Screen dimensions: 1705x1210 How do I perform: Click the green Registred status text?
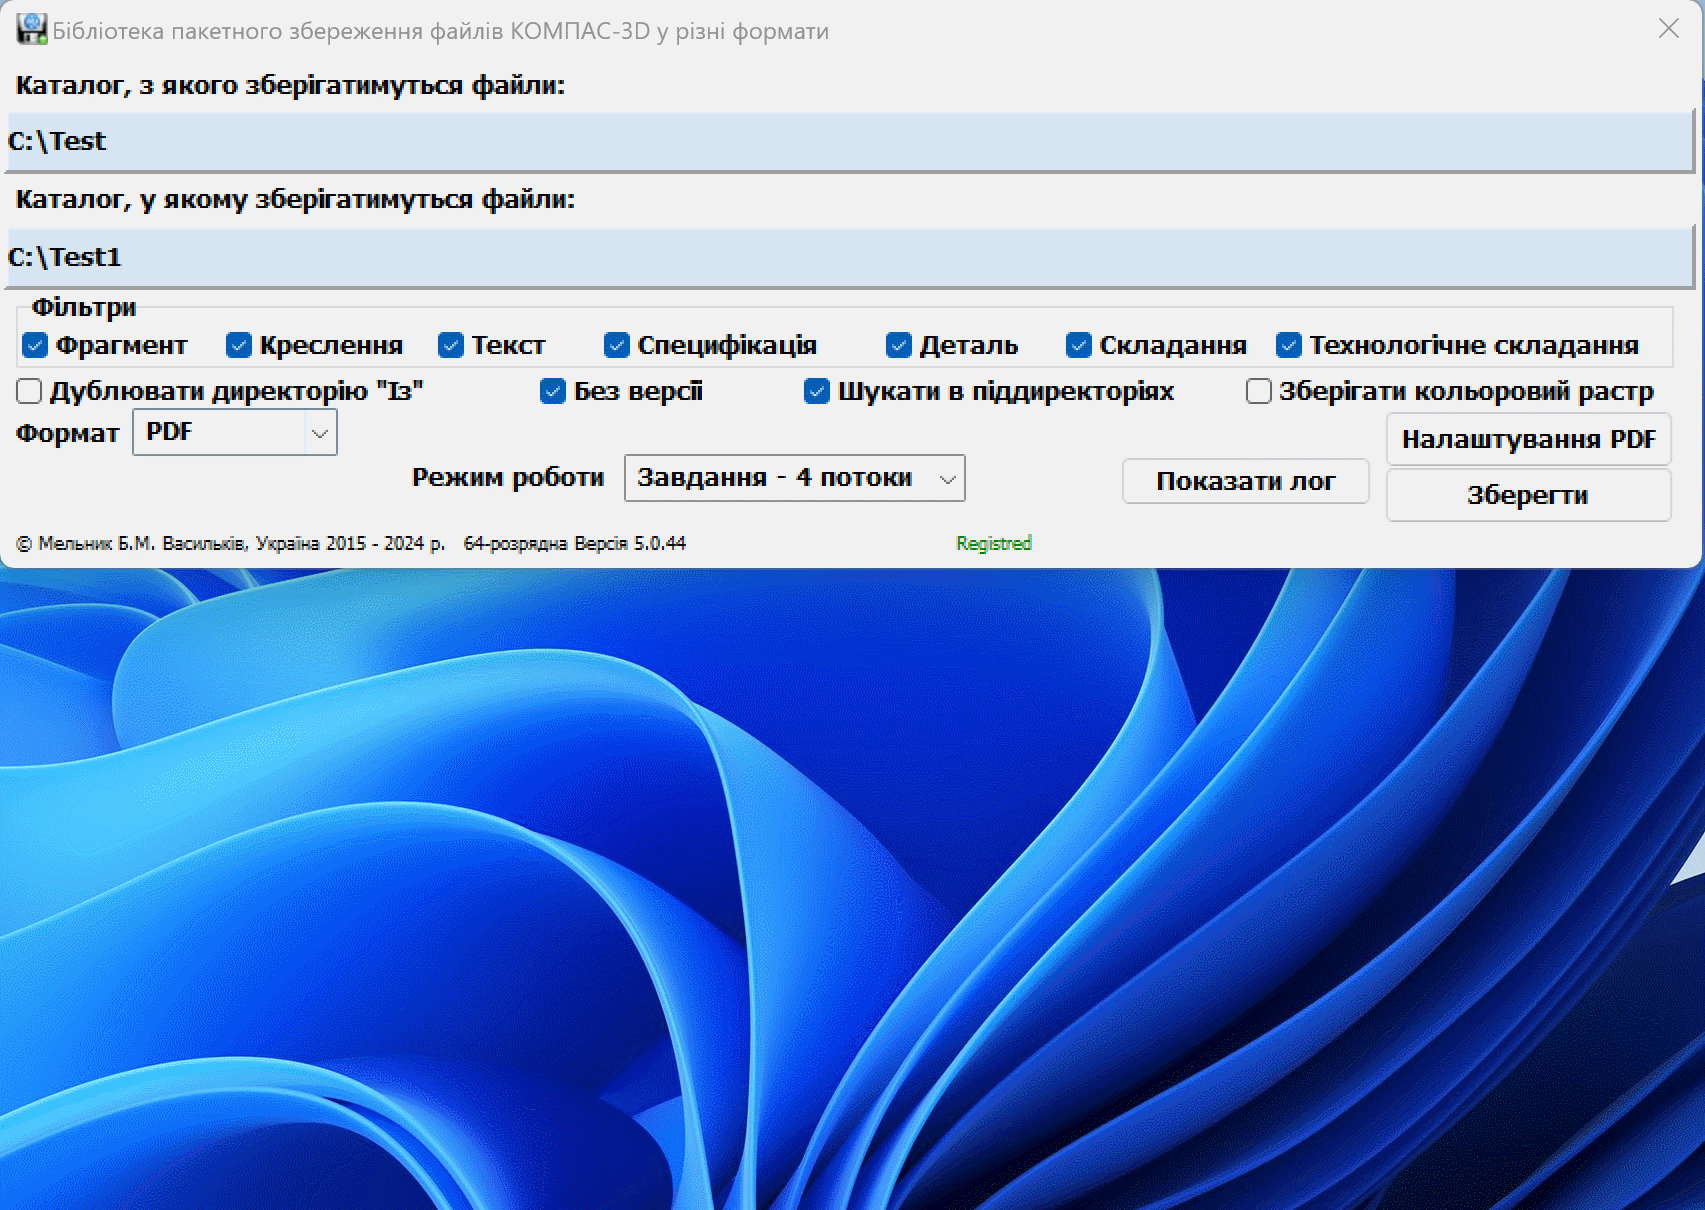(993, 543)
